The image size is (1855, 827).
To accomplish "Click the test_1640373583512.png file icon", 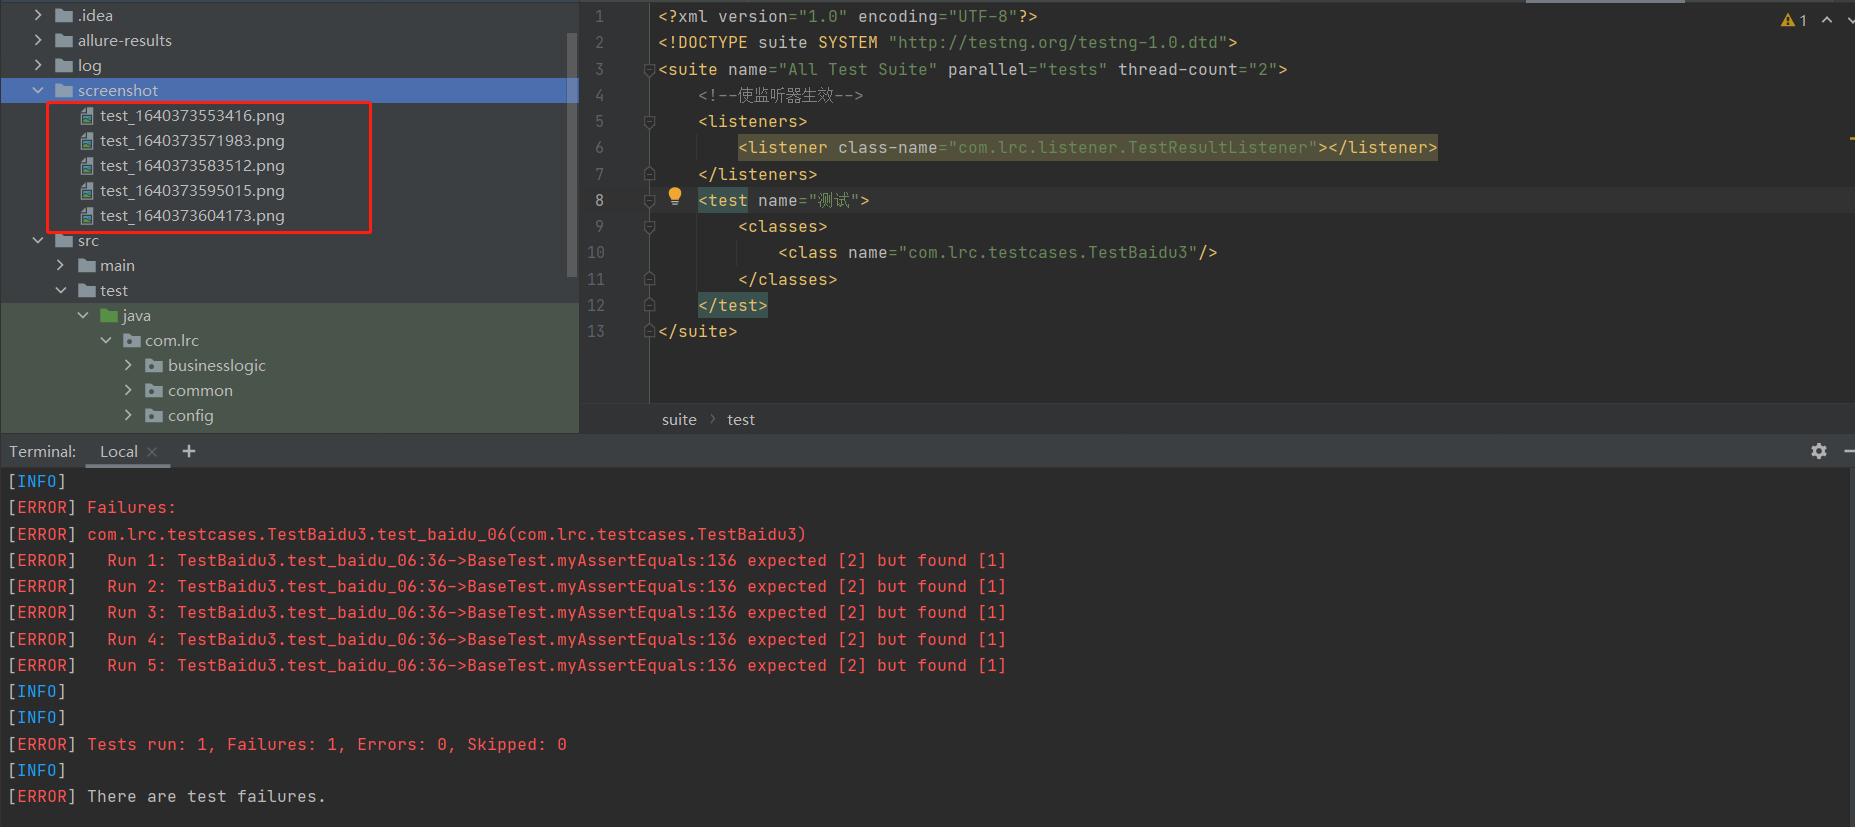I will point(87,166).
